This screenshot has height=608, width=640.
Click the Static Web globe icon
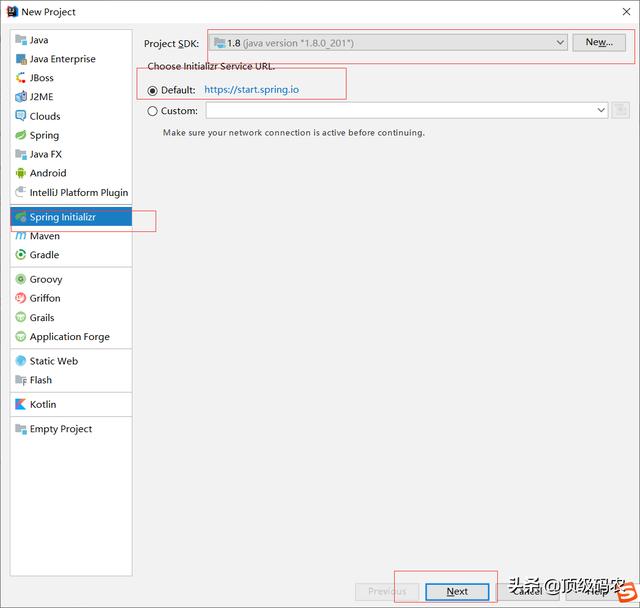[21, 361]
